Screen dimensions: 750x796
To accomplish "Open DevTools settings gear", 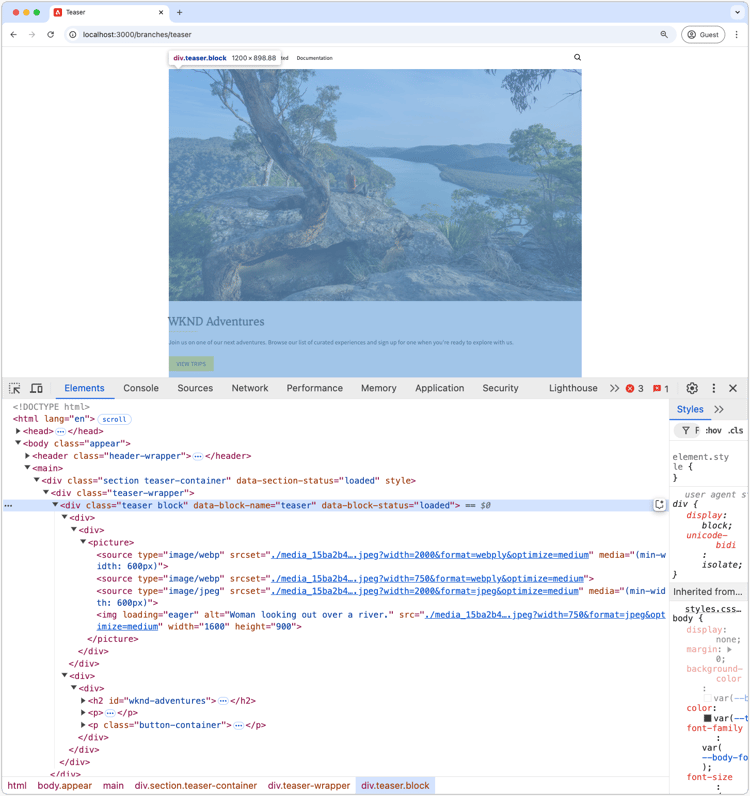I will [692, 388].
